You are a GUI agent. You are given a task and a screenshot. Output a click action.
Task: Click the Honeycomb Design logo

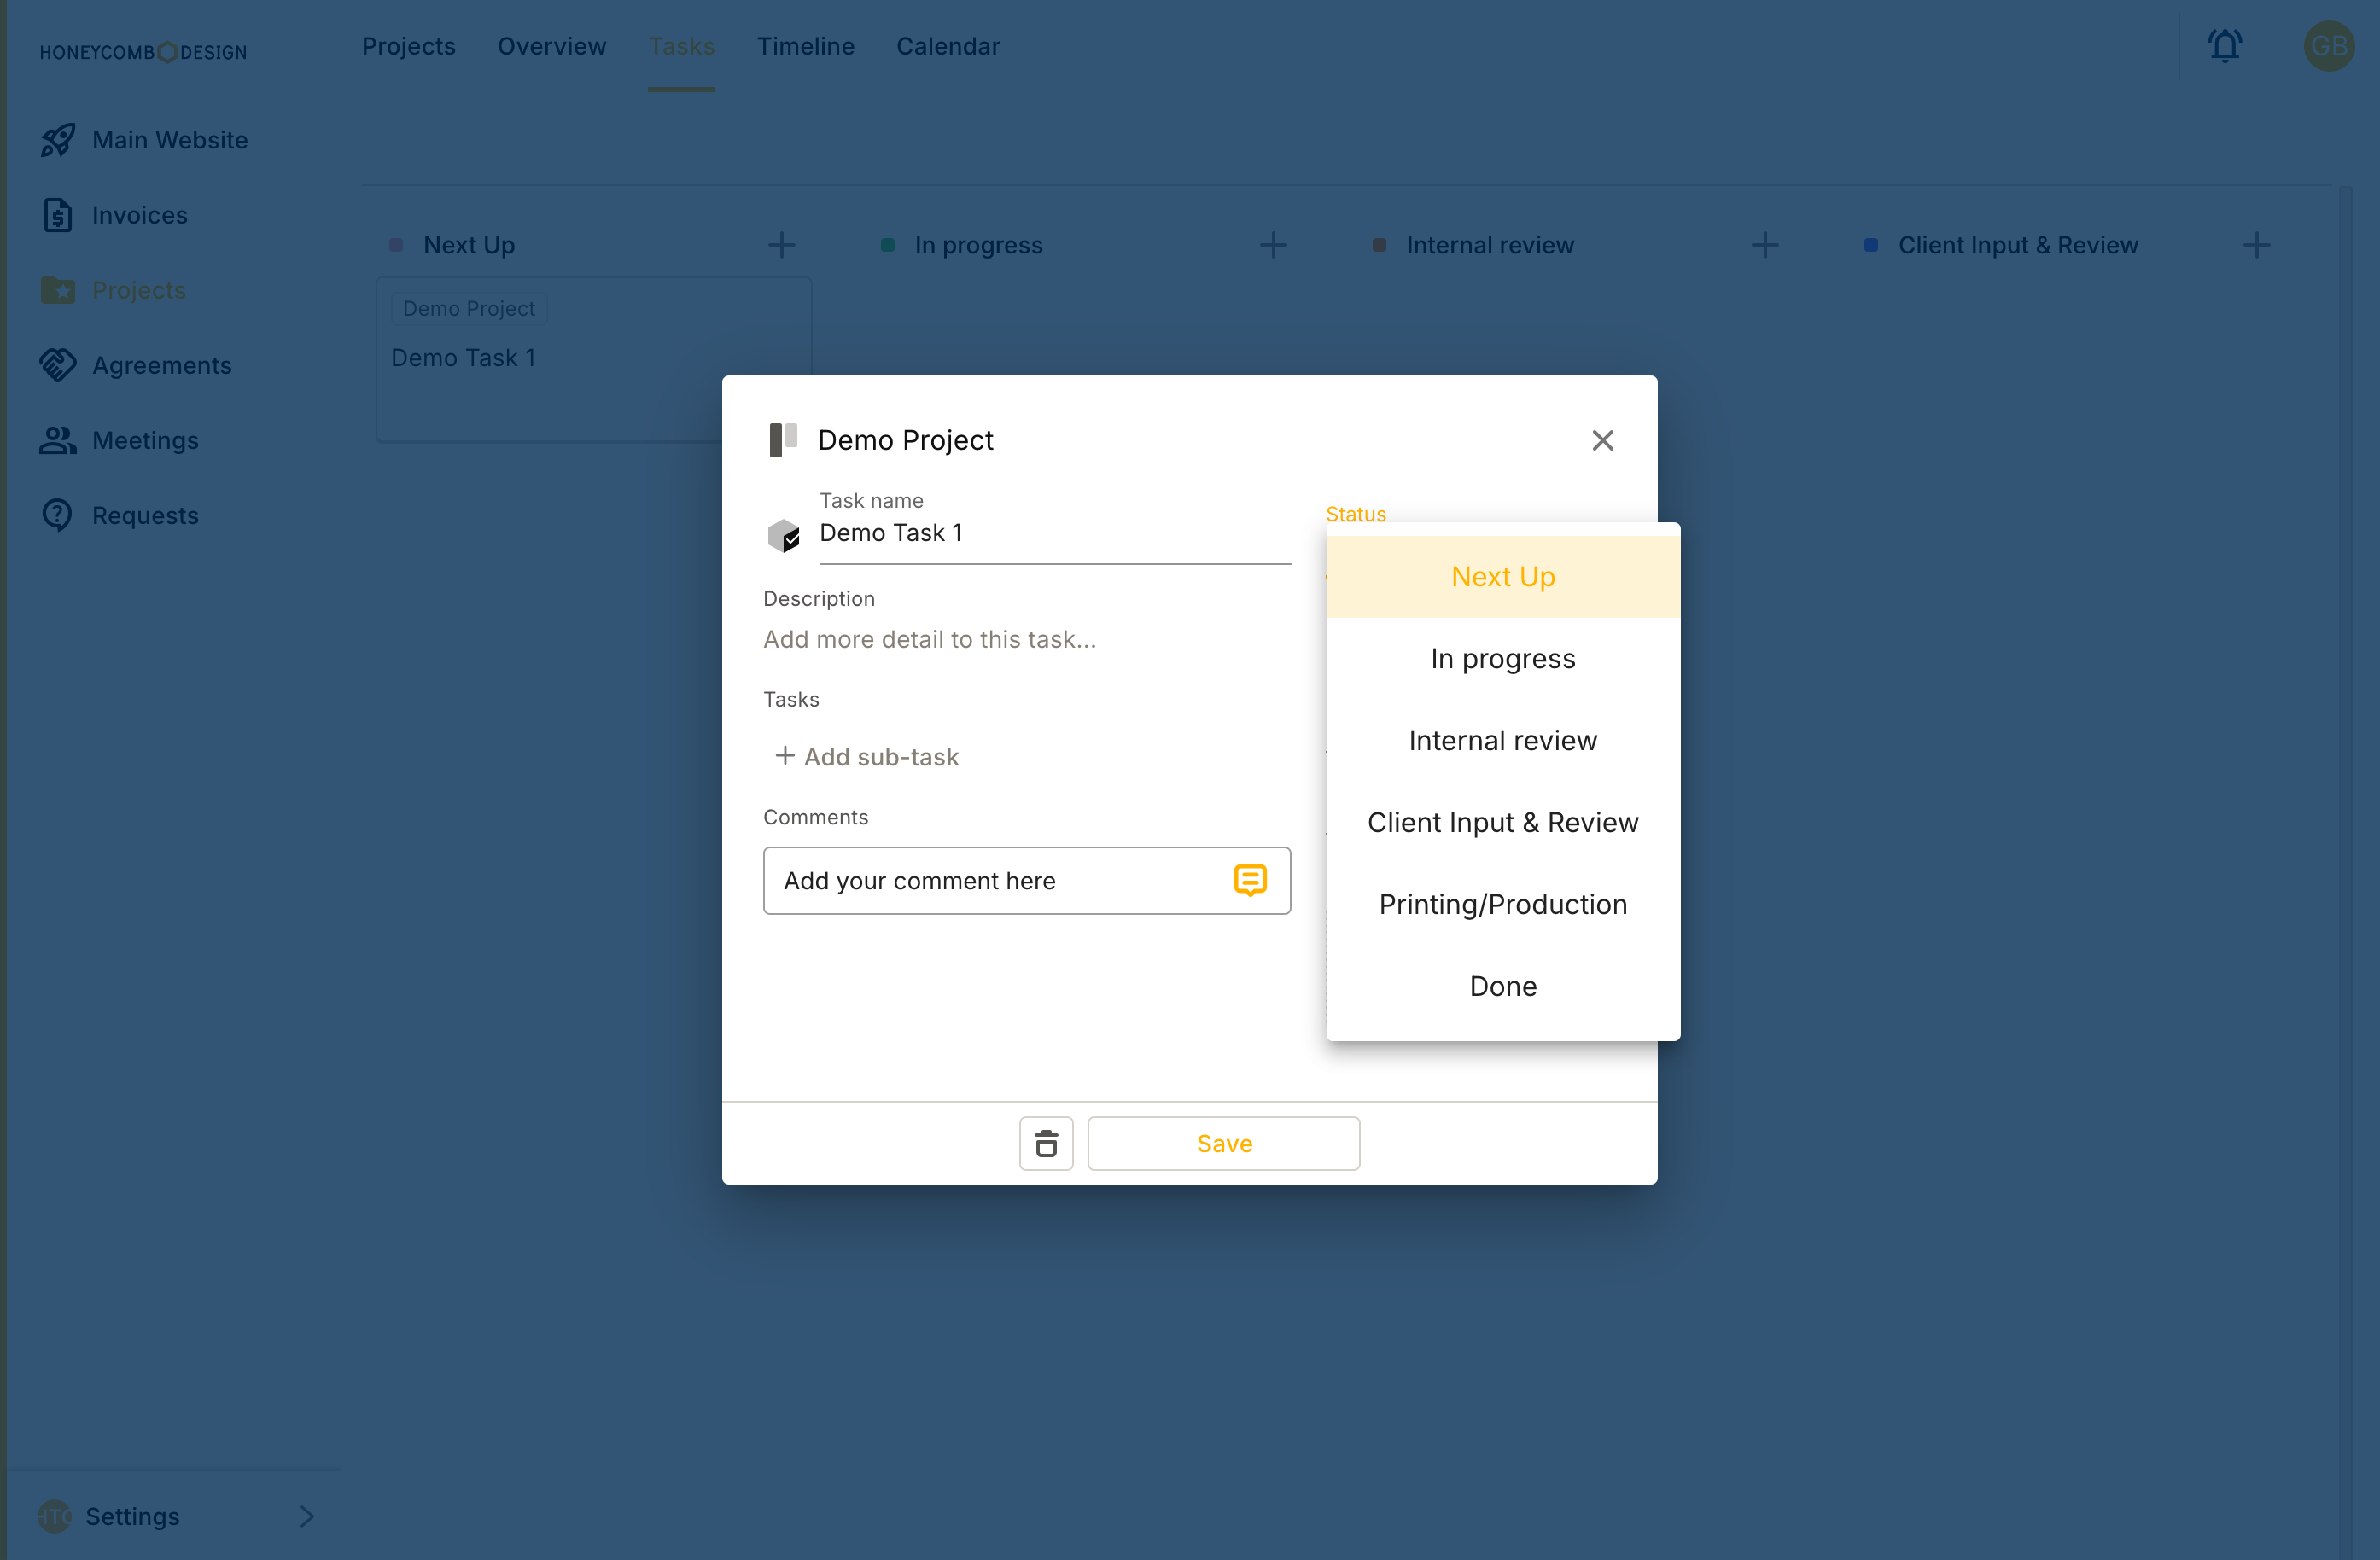pos(143,52)
